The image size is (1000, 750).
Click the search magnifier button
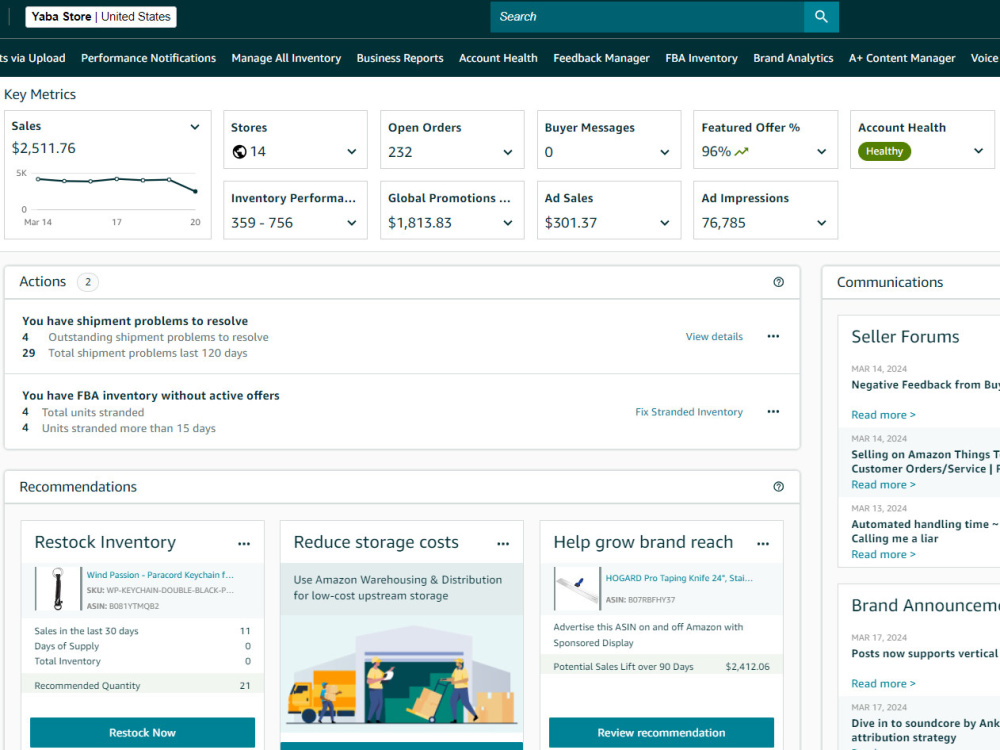(821, 17)
